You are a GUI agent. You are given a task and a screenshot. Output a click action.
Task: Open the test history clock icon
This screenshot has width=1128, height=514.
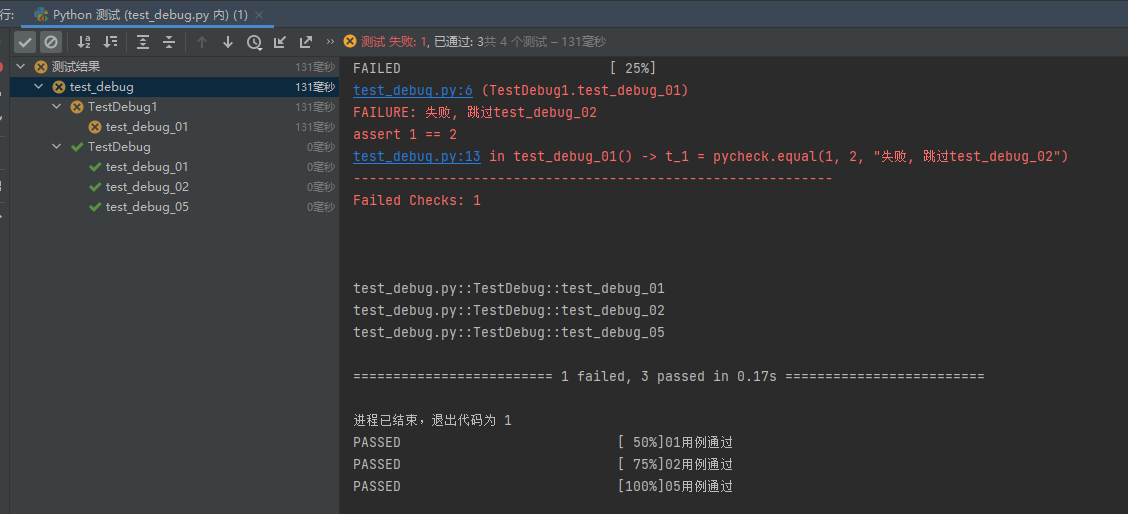click(254, 42)
